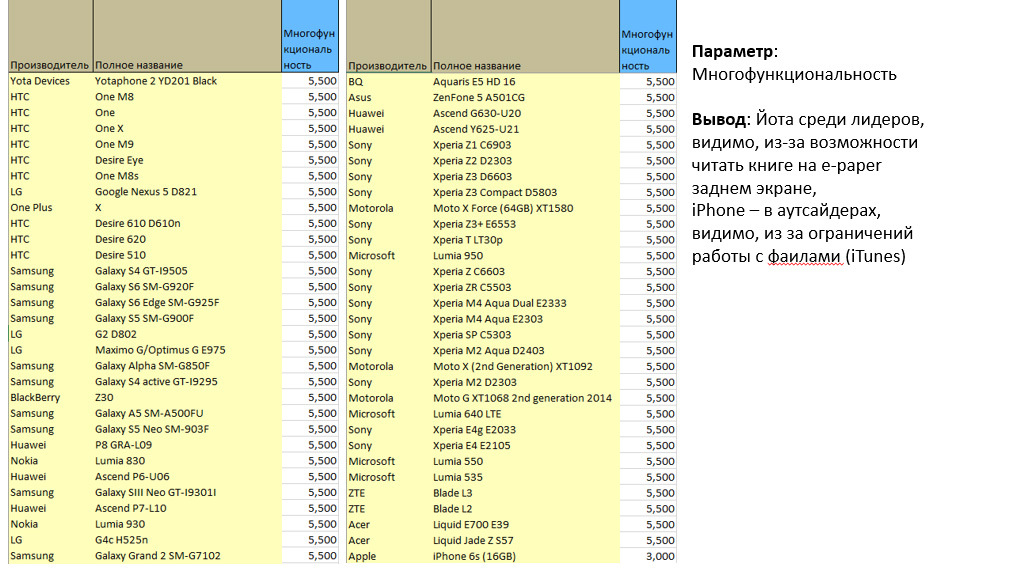Click the One Plus manufacturer cell

click(x=51, y=207)
